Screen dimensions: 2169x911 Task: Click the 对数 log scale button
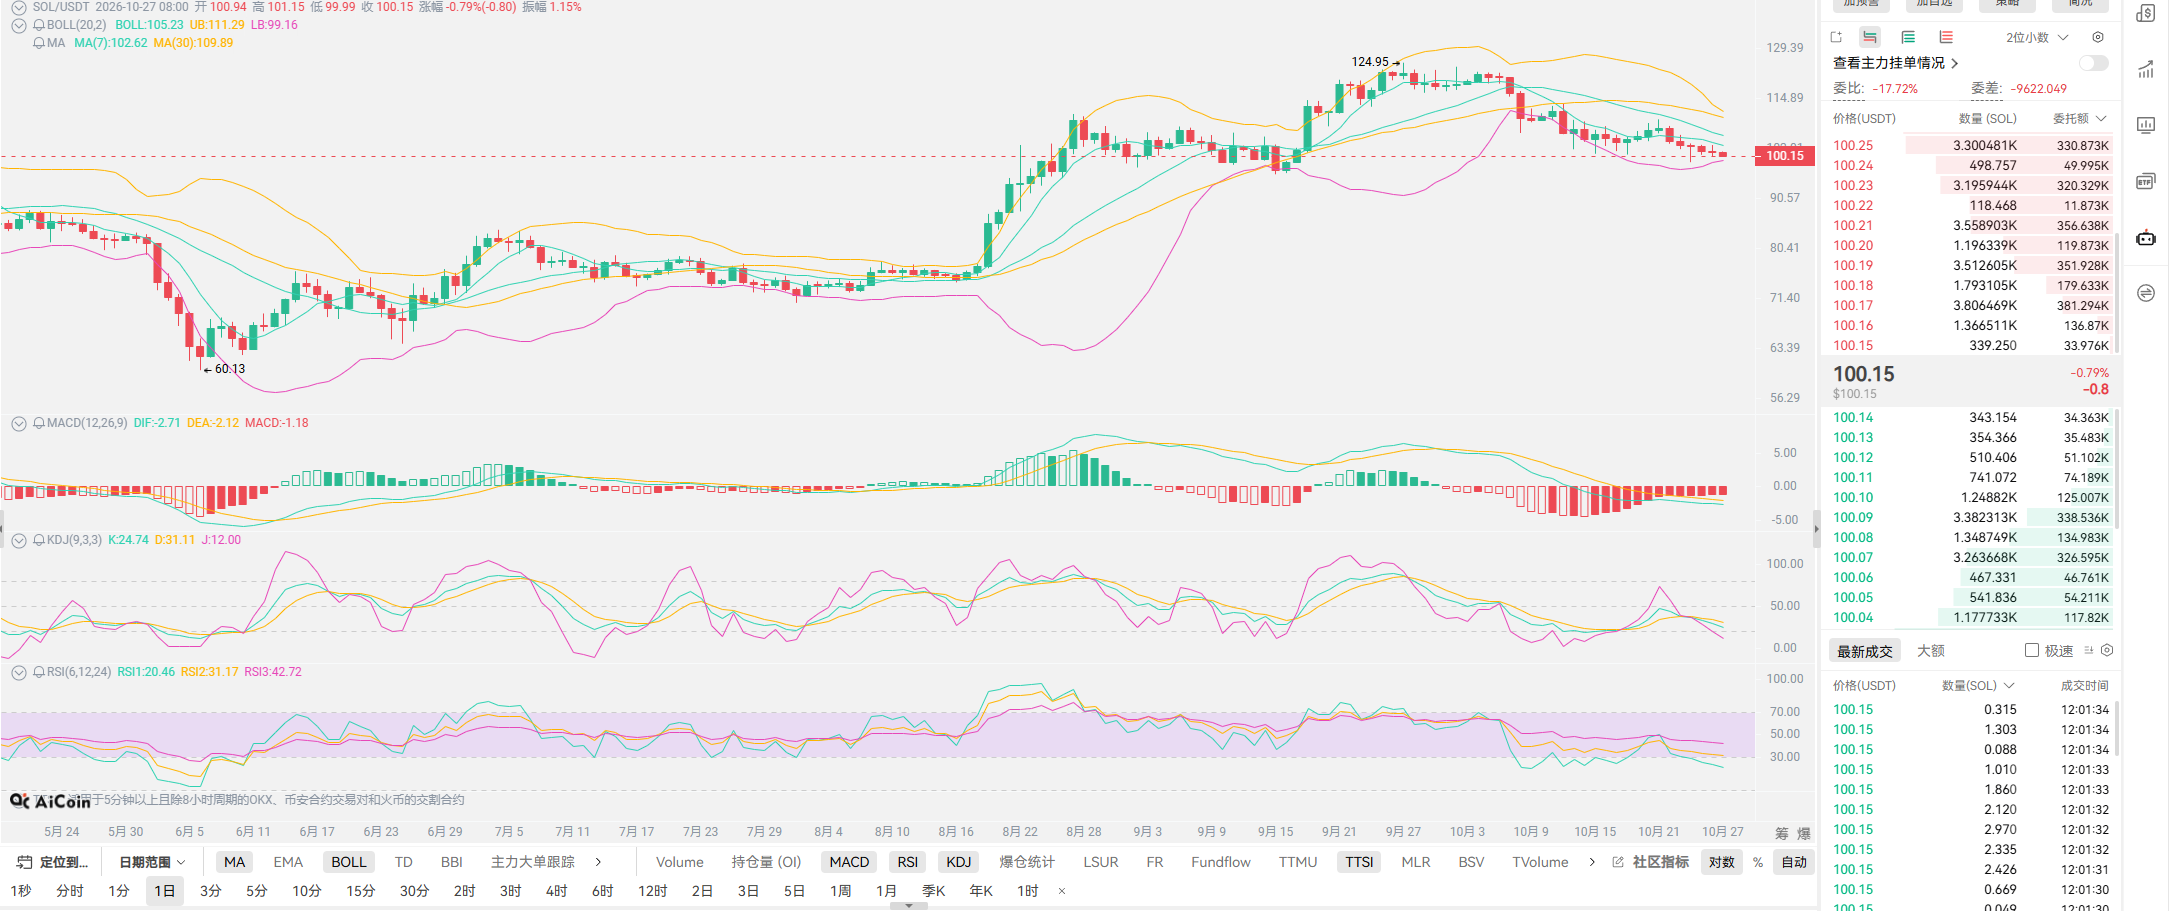[x=1722, y=862]
